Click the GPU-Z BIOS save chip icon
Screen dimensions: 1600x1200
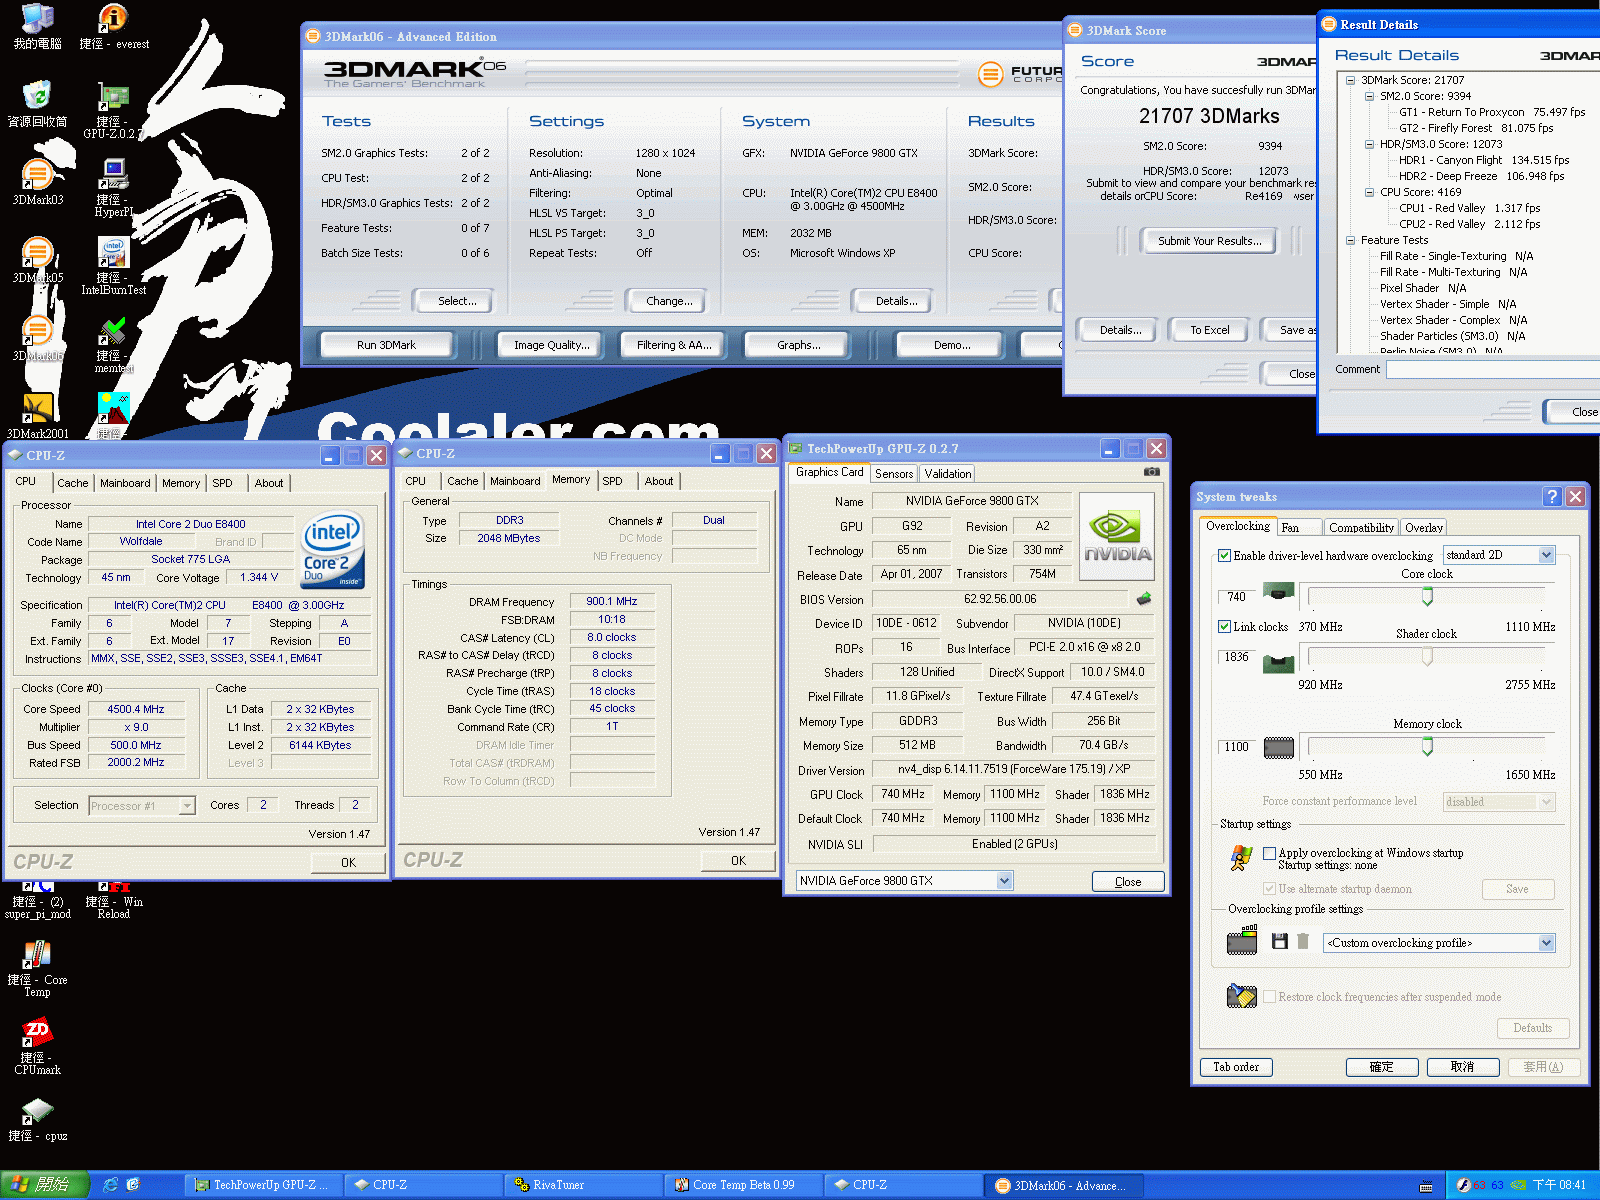point(1144,599)
